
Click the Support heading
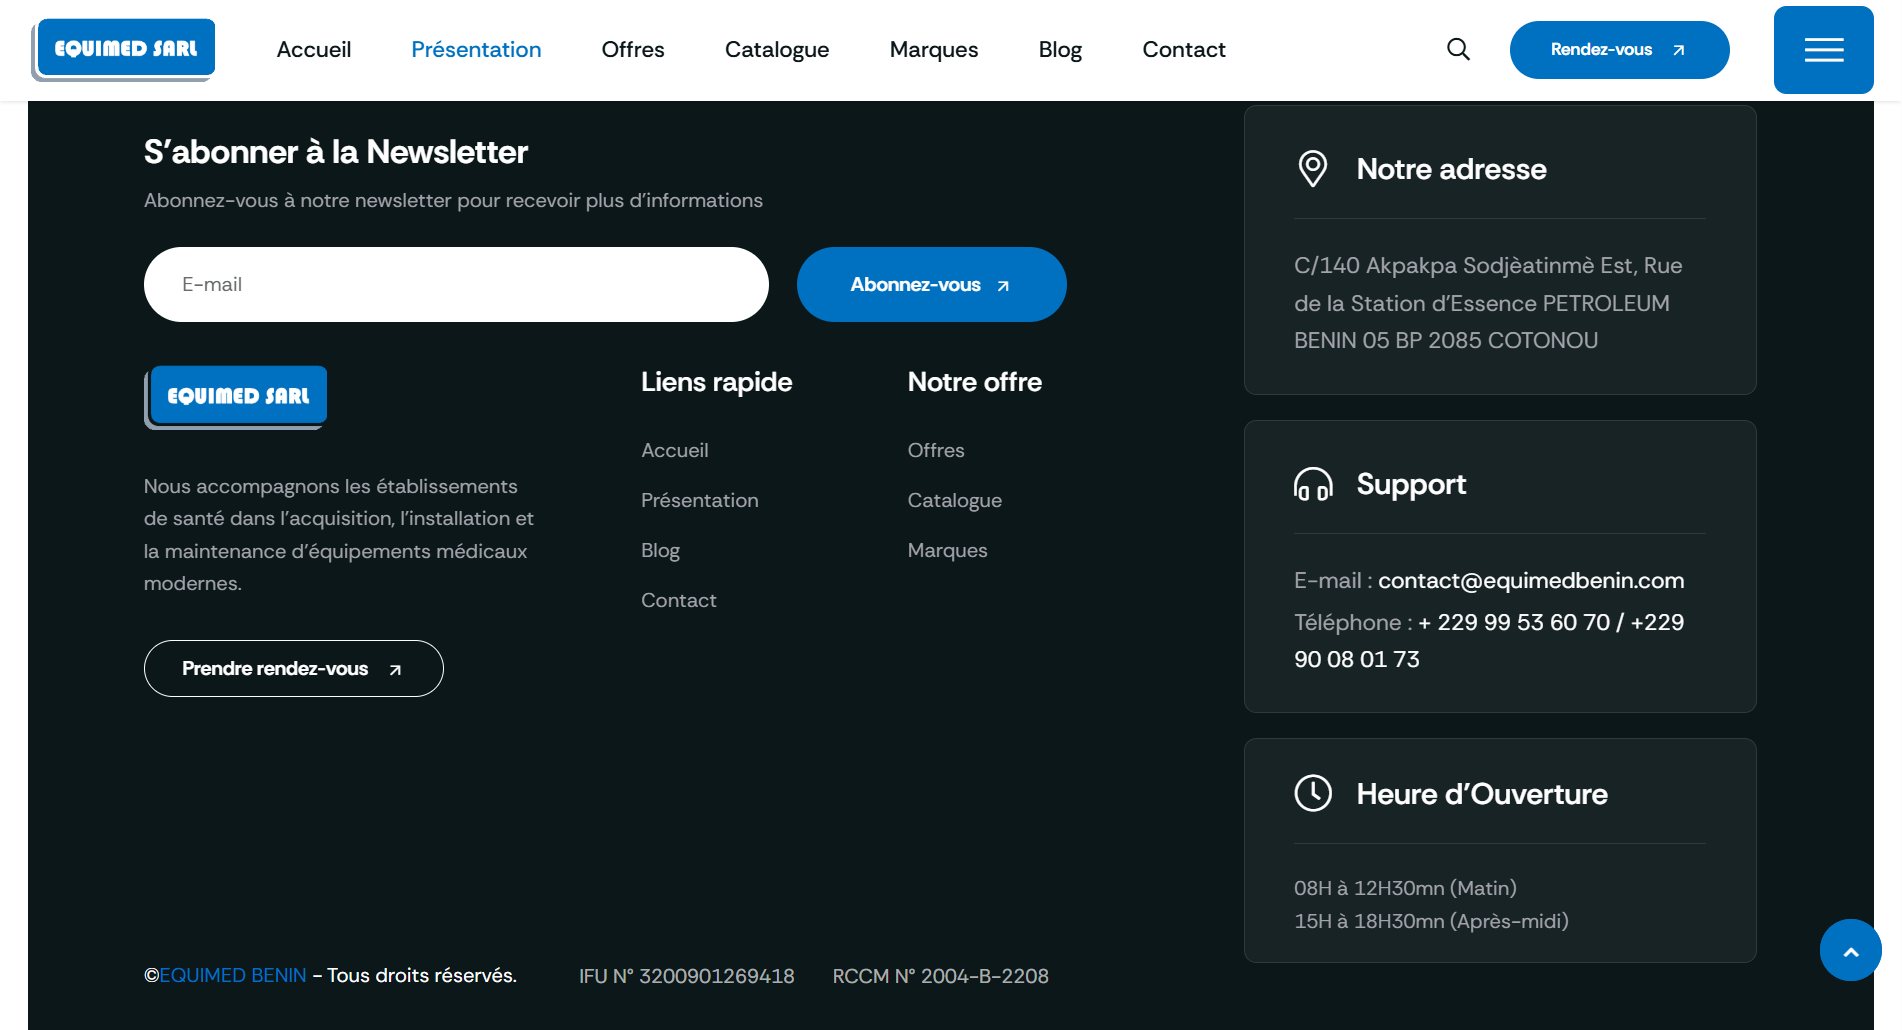(1411, 484)
